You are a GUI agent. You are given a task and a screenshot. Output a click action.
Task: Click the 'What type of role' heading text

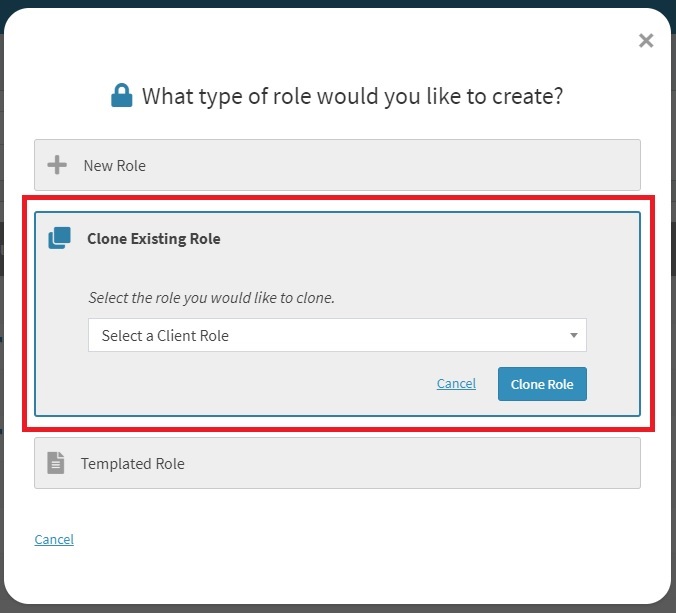352,96
